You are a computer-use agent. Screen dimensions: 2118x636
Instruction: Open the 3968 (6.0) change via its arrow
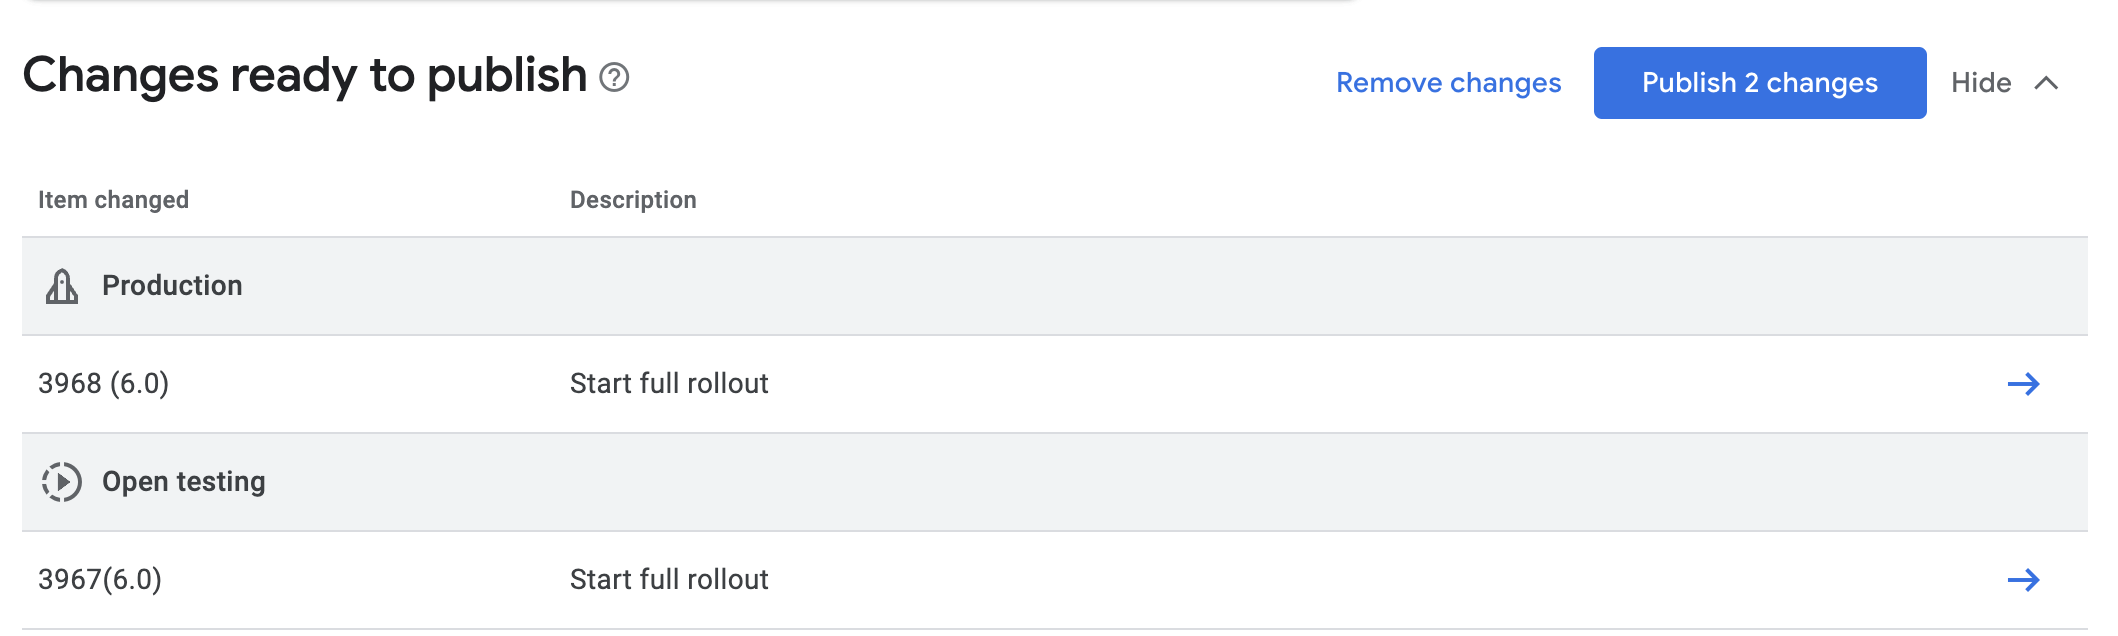pos(2023,384)
